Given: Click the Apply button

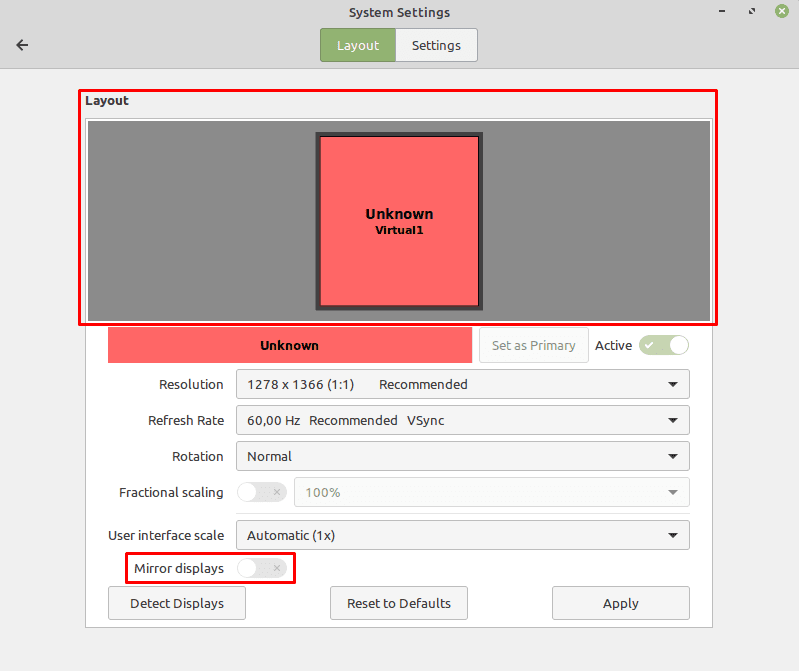Looking at the screenshot, I should coord(621,603).
